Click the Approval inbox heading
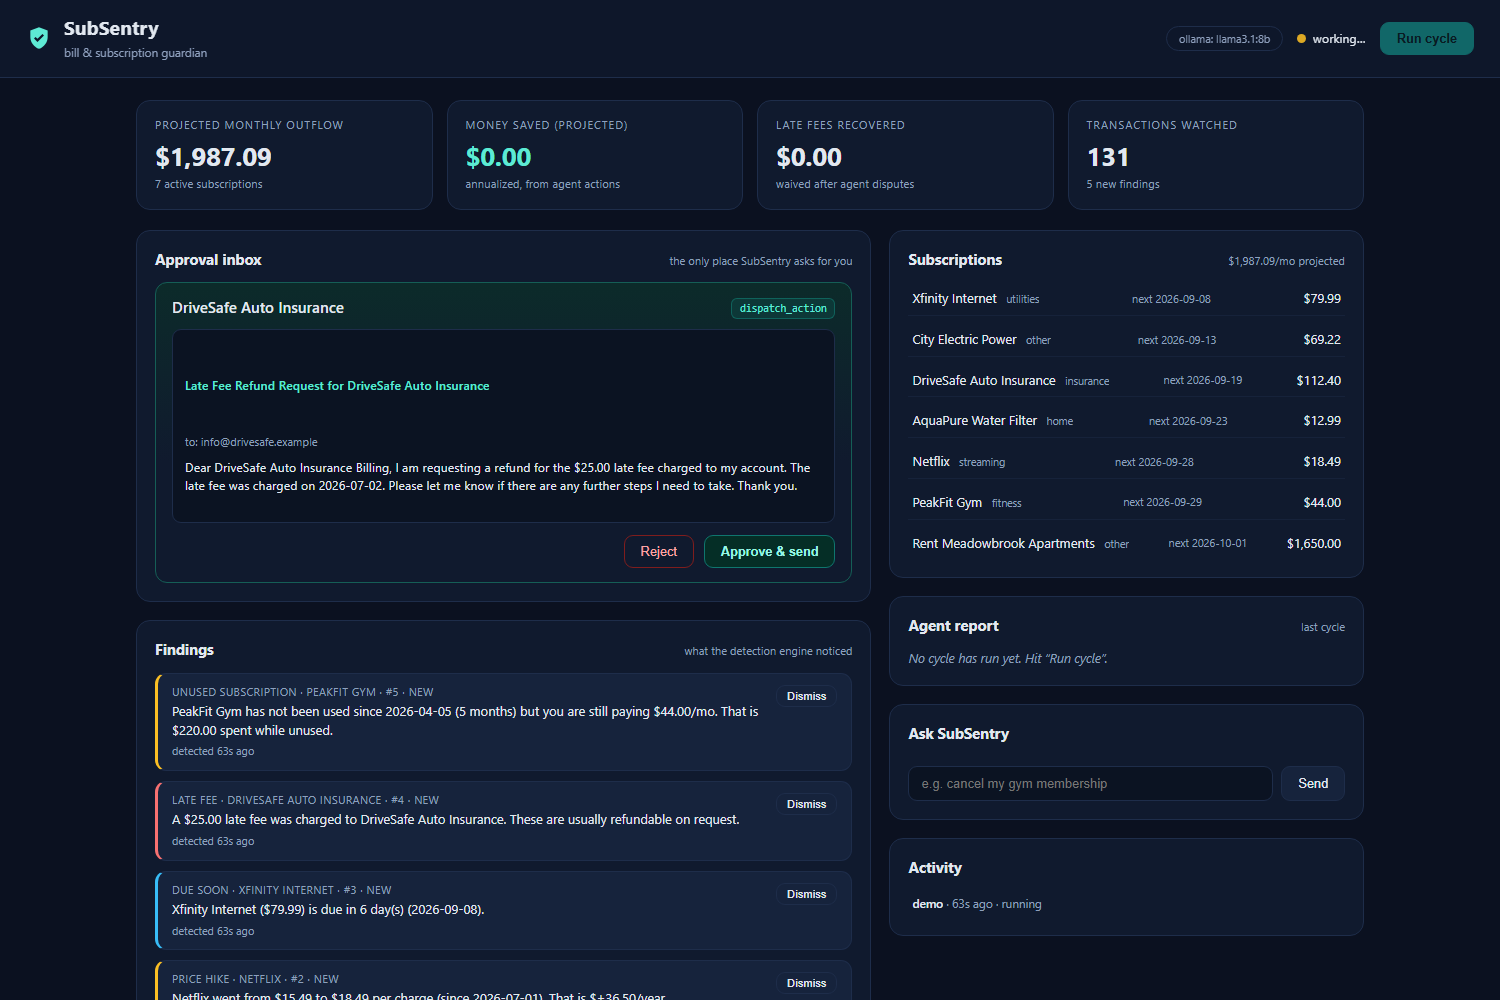This screenshot has width=1500, height=1000. [x=208, y=260]
